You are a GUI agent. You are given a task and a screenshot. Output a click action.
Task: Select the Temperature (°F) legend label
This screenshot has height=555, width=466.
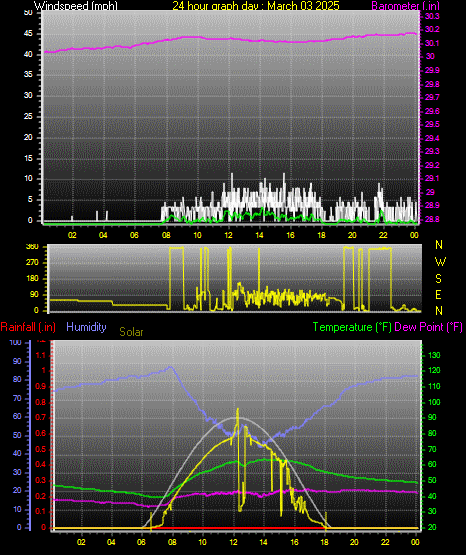[352, 327]
